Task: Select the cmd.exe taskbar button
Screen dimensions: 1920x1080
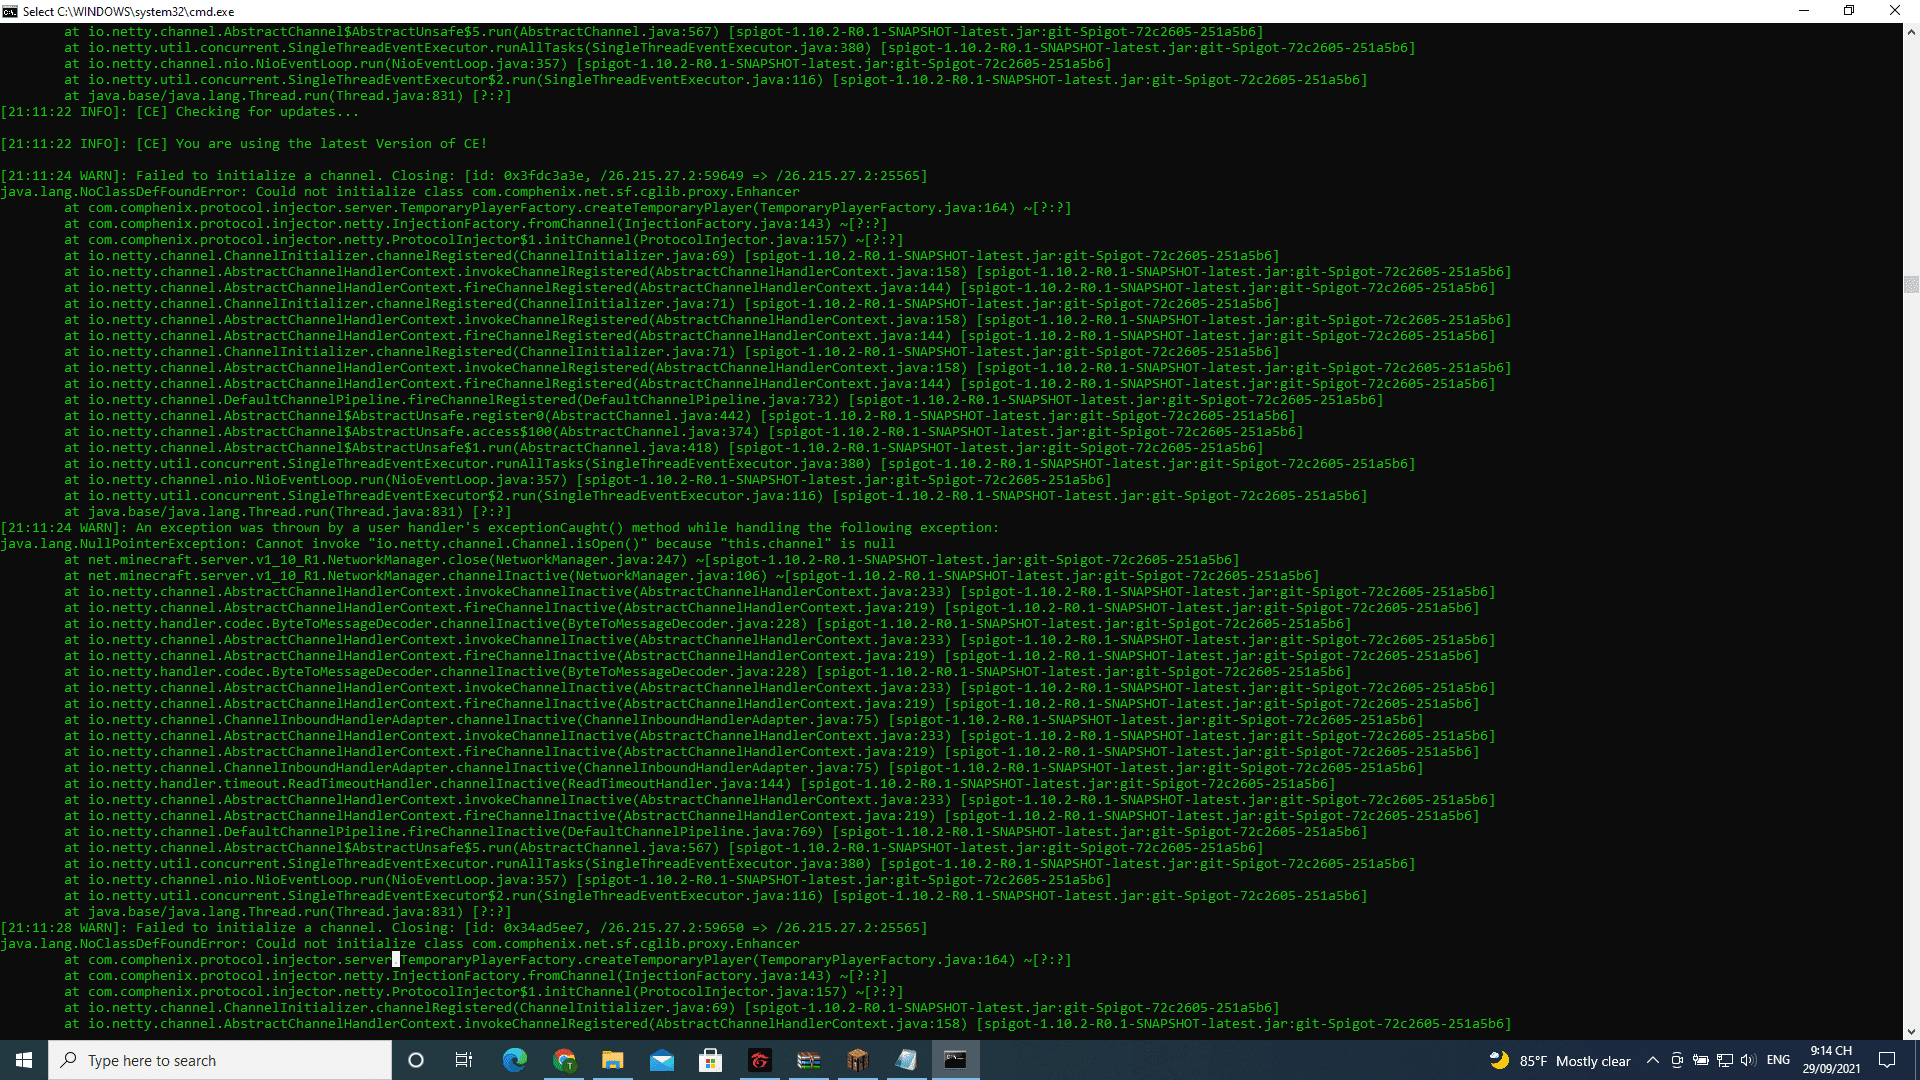Action: (956, 1060)
